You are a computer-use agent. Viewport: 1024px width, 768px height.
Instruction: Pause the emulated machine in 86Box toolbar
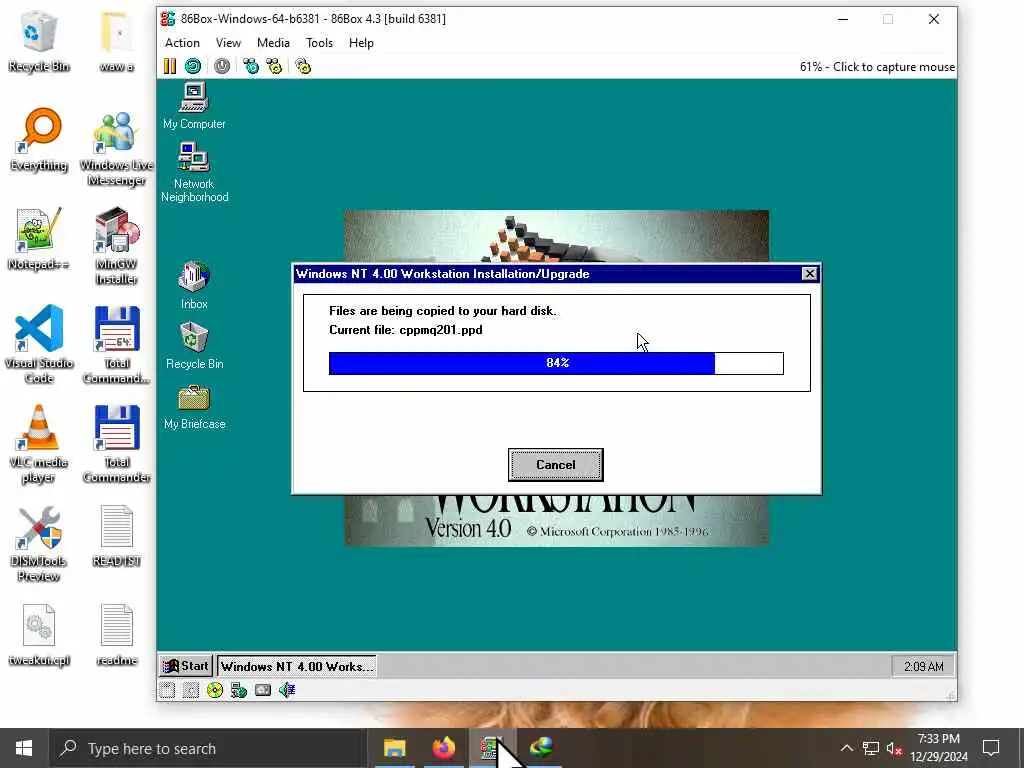tap(170, 66)
